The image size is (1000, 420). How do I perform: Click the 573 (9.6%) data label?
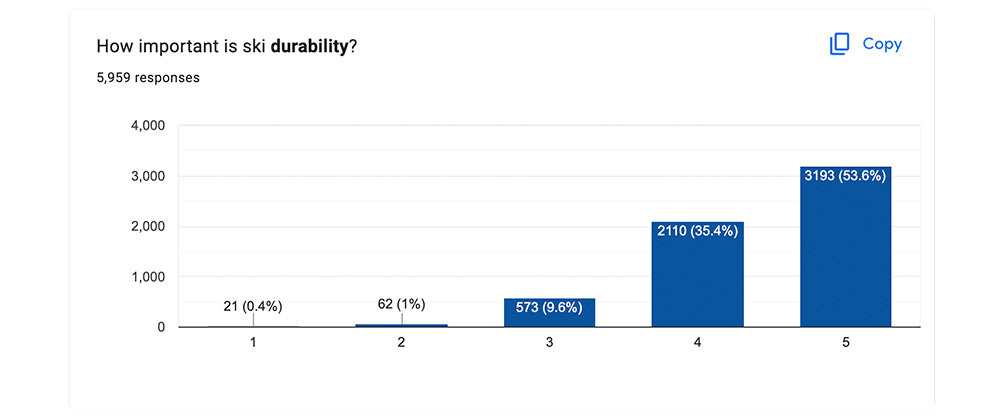[x=549, y=308]
